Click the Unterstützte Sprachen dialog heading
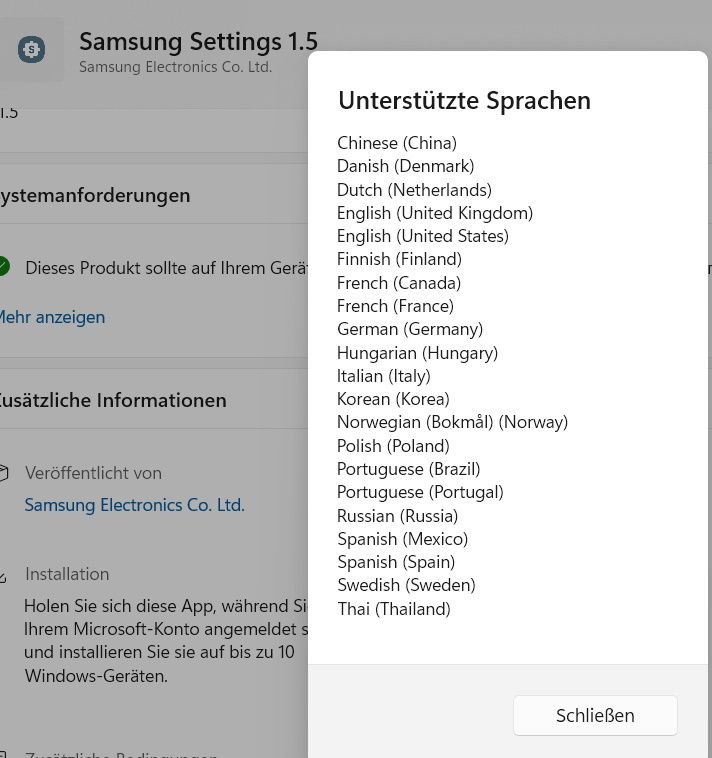This screenshot has height=758, width=712. tap(464, 101)
